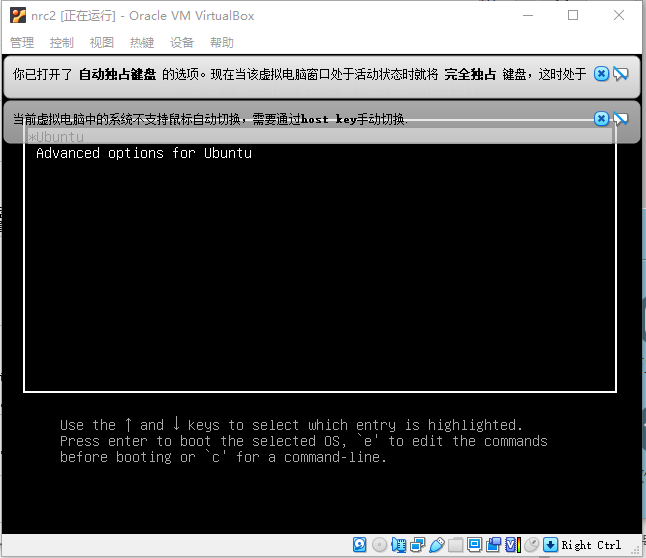Image resolution: width=646 pixels, height=558 pixels.
Task: Open the 热键 menu
Action: tap(142, 42)
